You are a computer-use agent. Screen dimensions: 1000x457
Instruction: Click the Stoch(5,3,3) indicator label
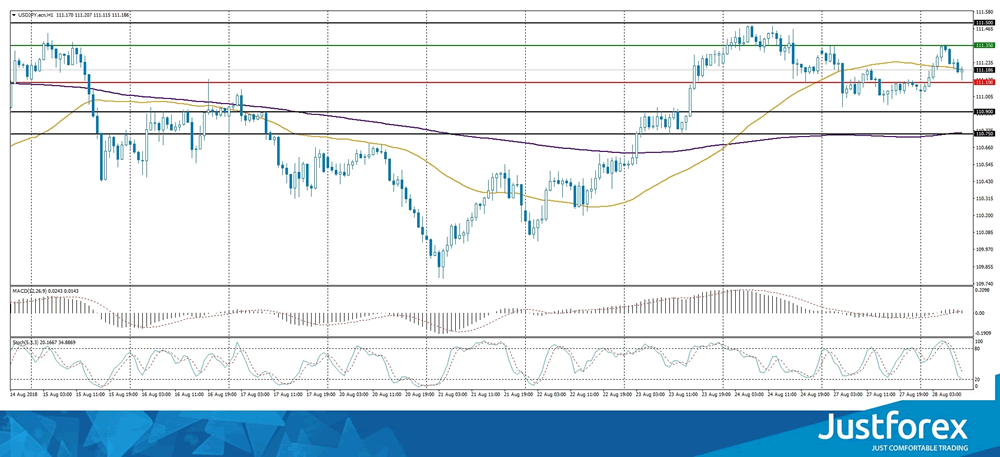[27, 342]
